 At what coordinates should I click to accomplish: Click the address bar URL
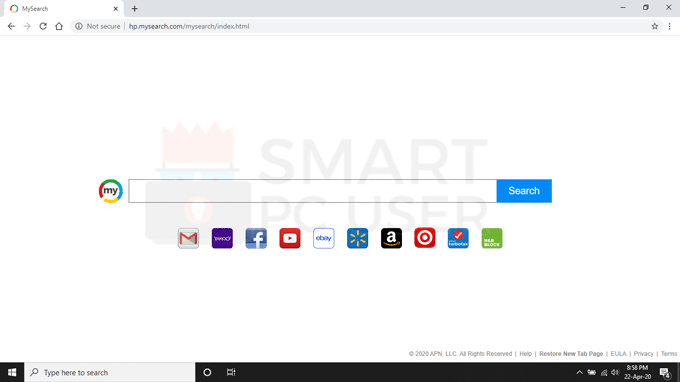189,26
